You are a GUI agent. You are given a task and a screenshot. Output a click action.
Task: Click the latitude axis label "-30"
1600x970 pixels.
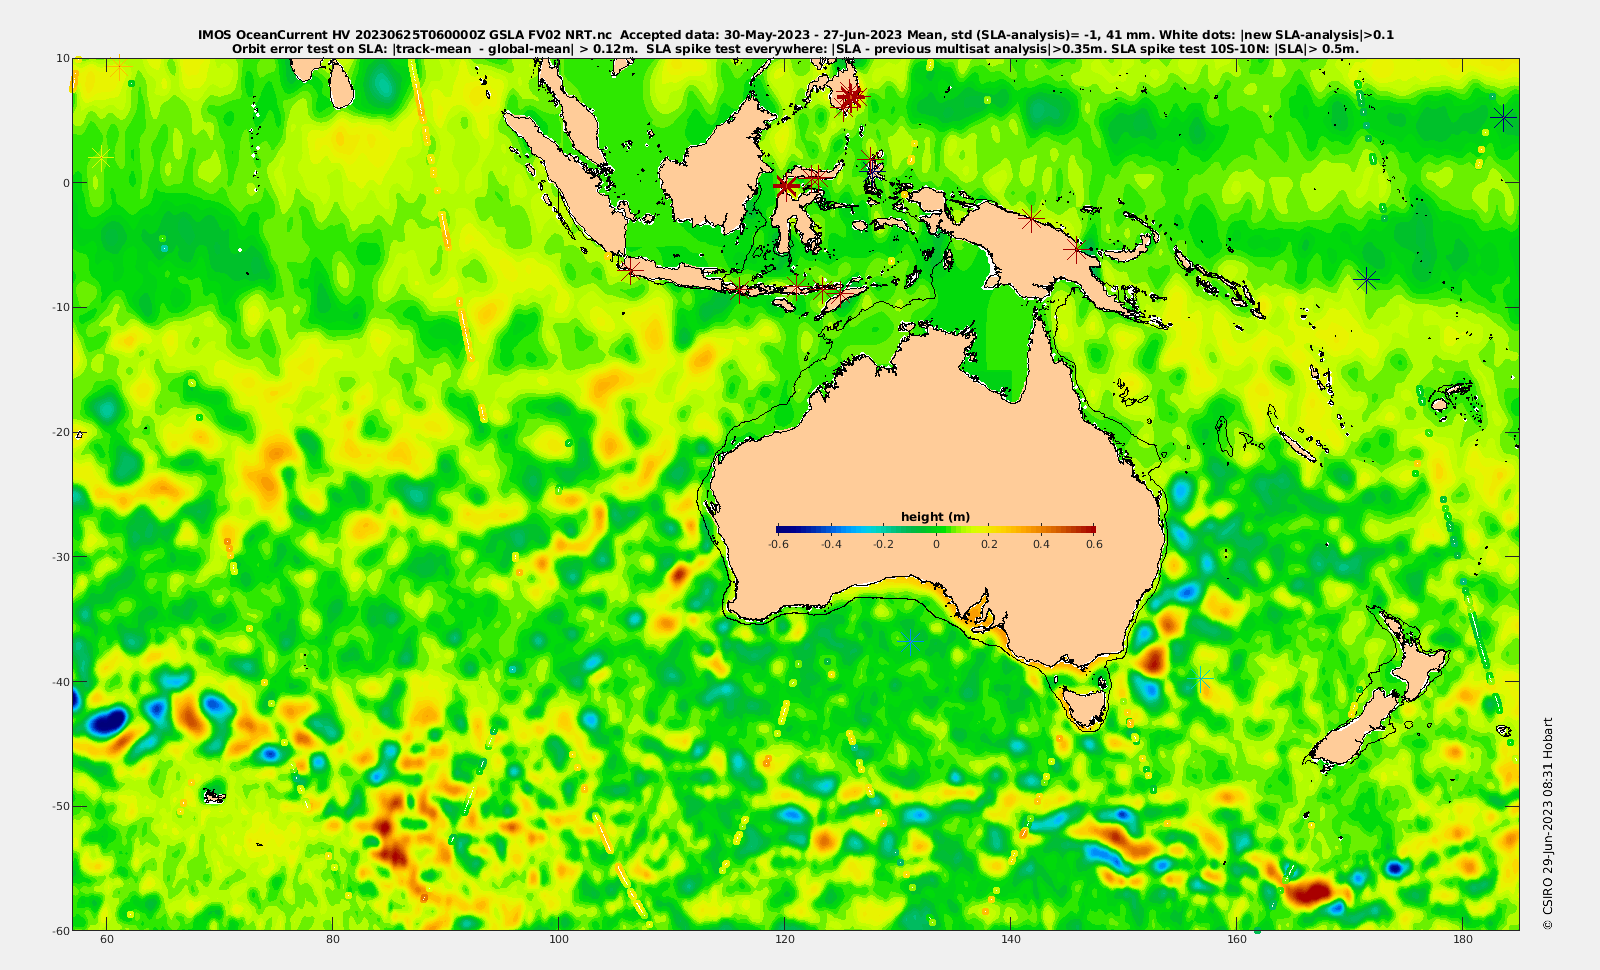tap(59, 556)
